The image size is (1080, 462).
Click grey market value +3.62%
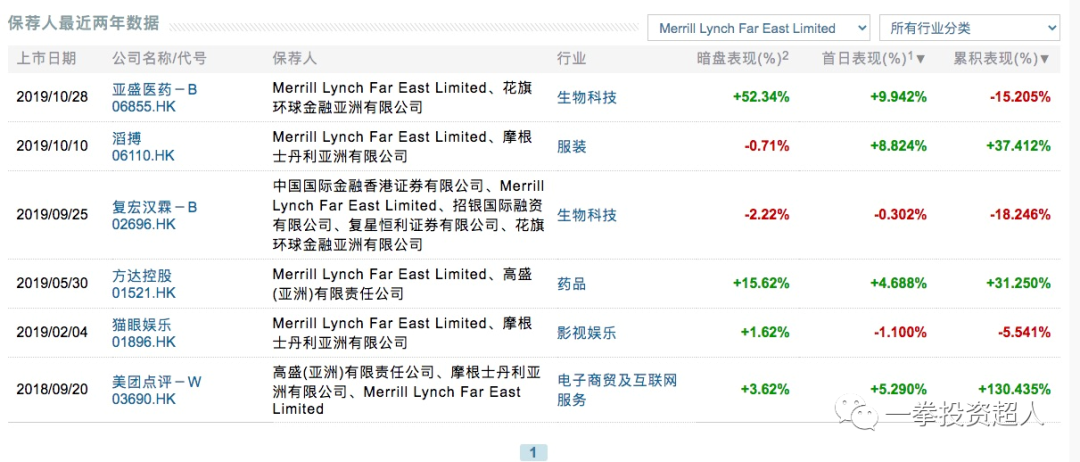765,390
